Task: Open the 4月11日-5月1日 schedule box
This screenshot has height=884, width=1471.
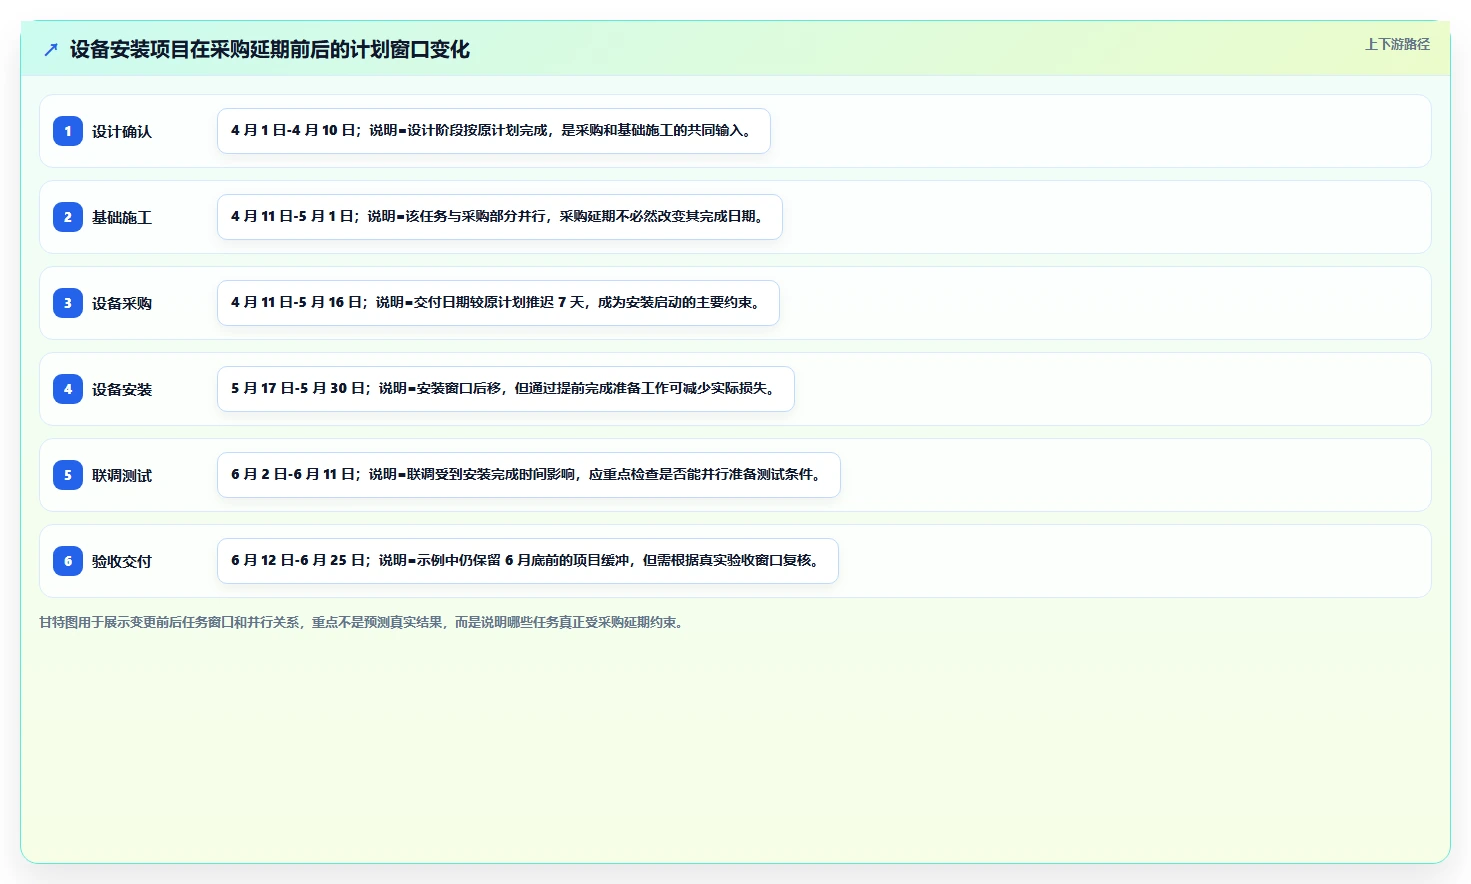Action: (x=500, y=217)
